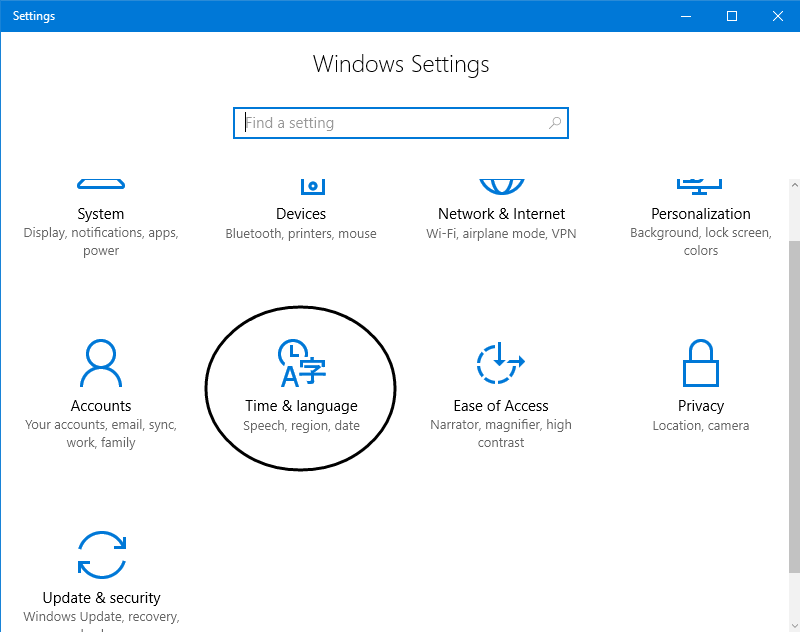This screenshot has height=632, width=800.
Task: Click the Personalization label
Action: pyautogui.click(x=701, y=214)
